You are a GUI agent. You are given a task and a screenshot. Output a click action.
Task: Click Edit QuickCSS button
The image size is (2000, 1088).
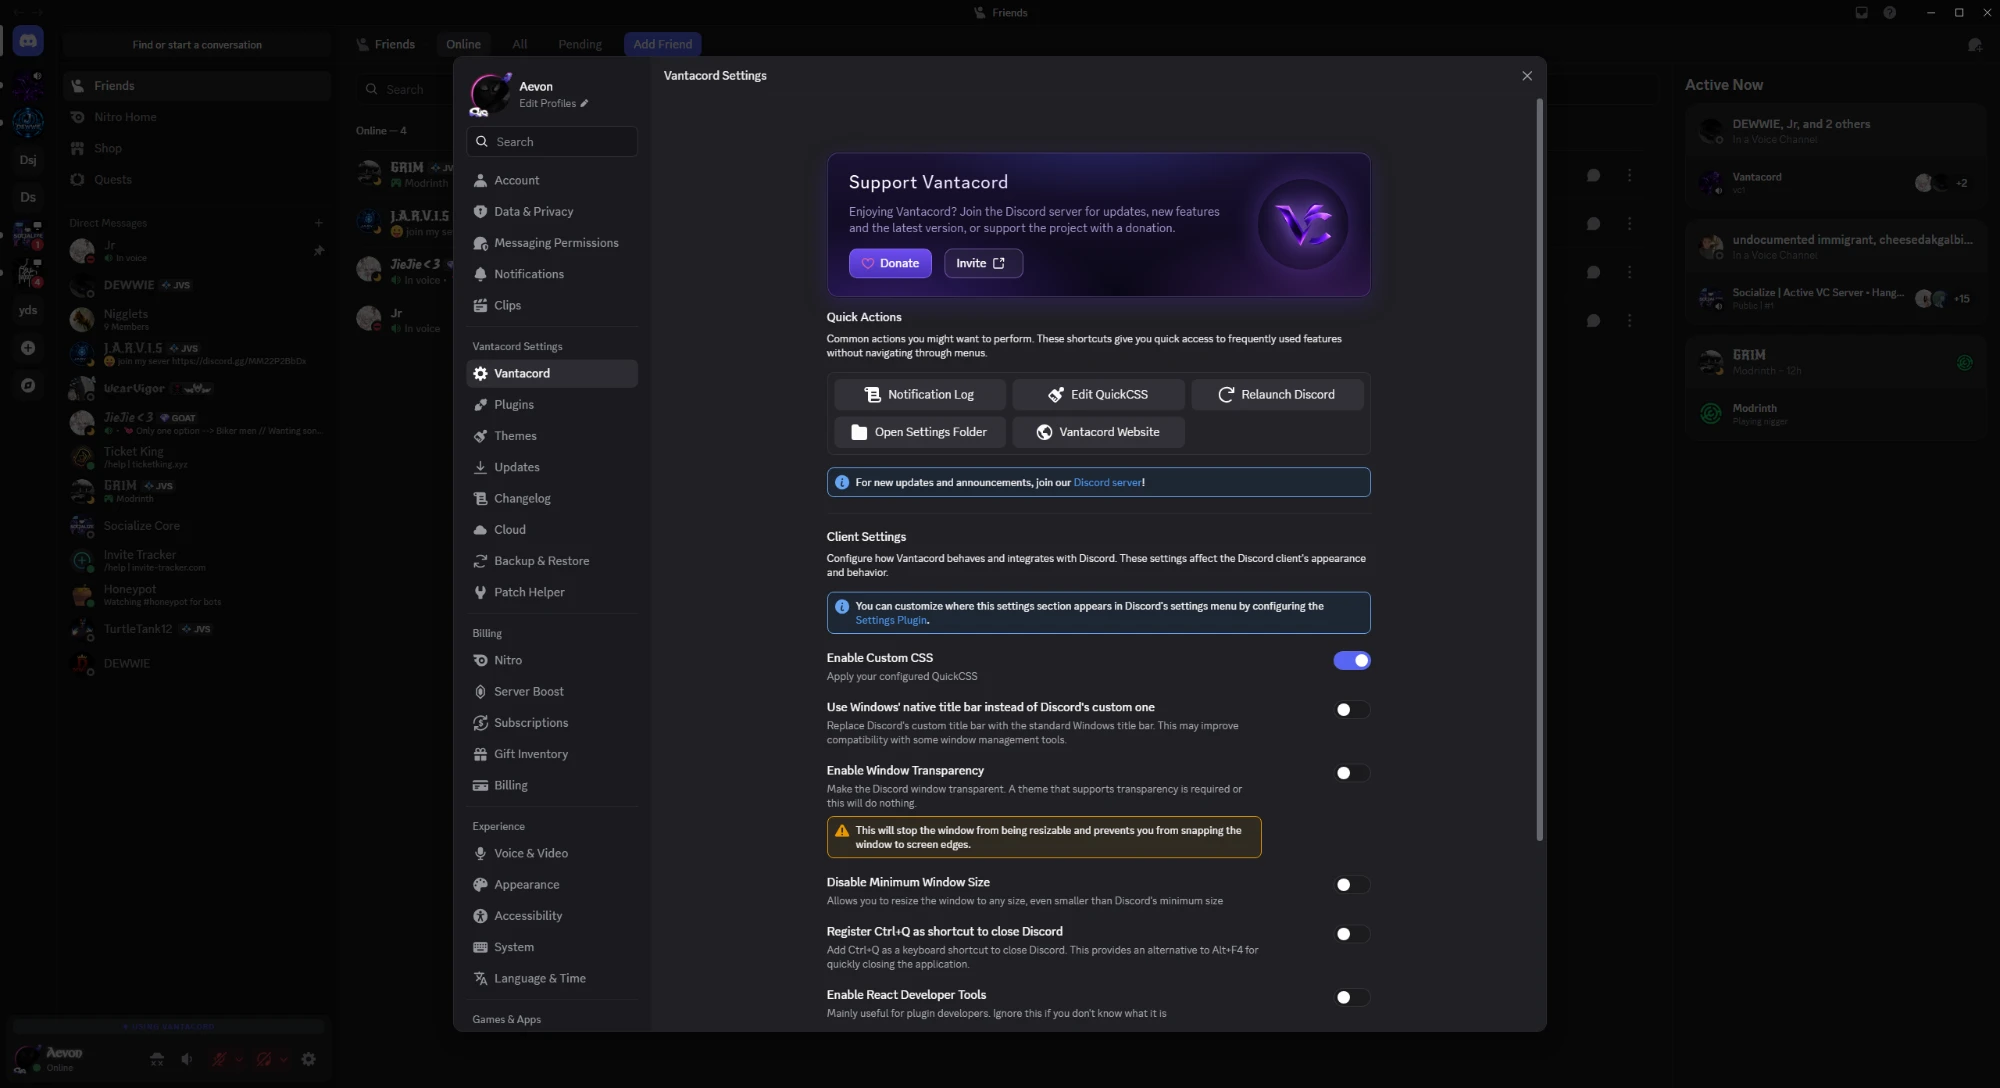[1098, 394]
